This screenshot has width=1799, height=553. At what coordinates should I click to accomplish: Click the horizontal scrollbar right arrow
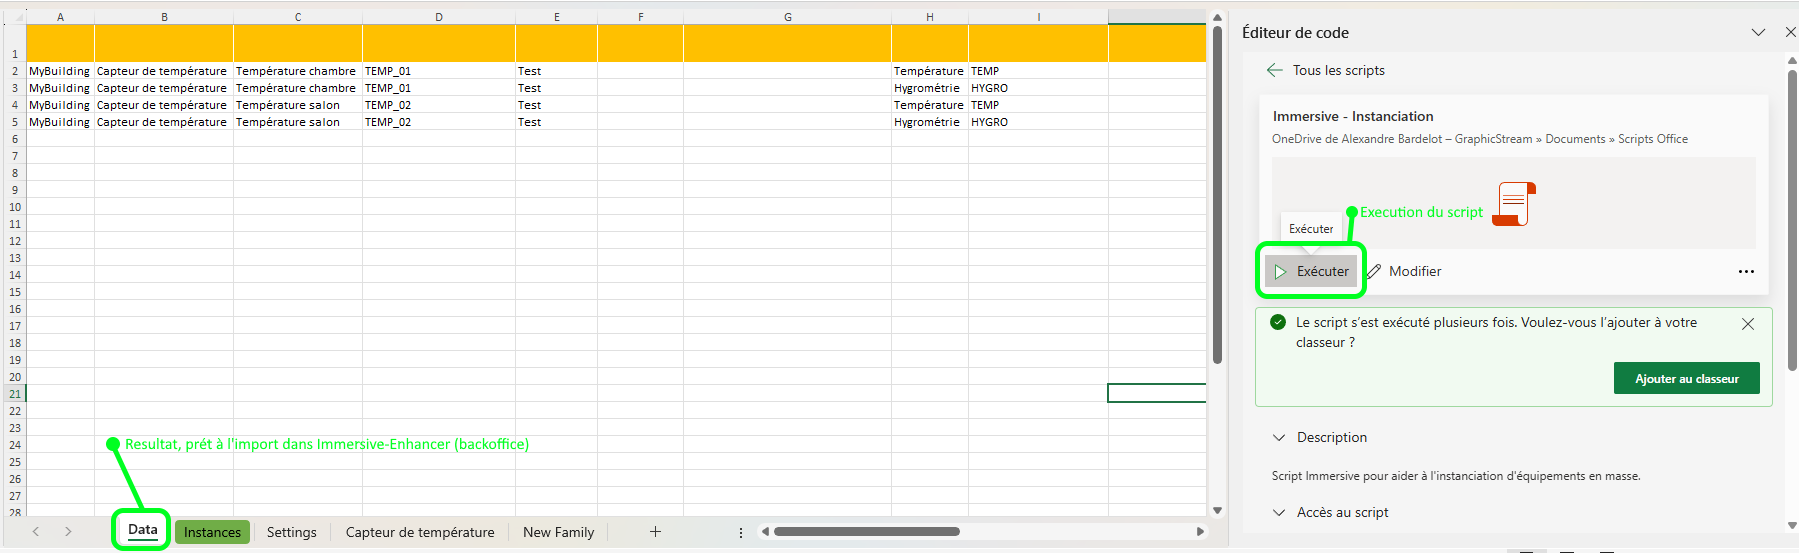1200,532
